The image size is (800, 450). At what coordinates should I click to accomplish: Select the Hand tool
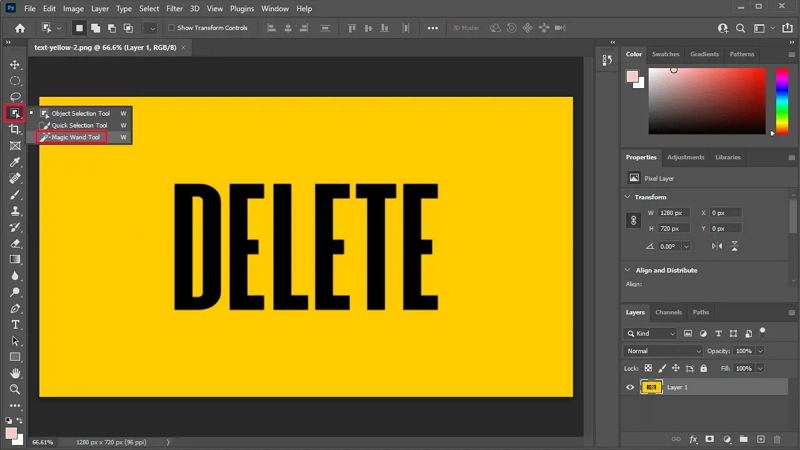(15, 373)
